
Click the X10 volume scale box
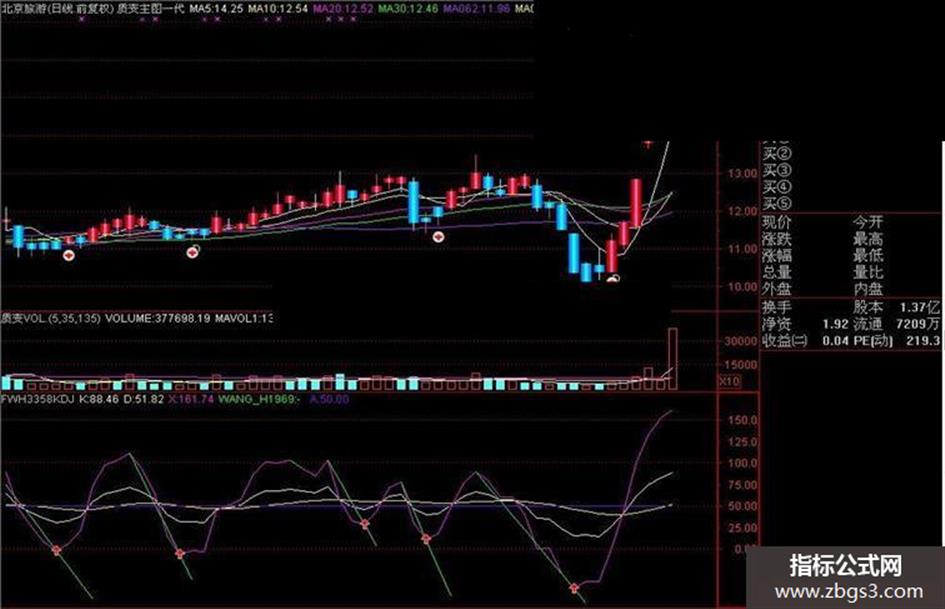coord(729,382)
